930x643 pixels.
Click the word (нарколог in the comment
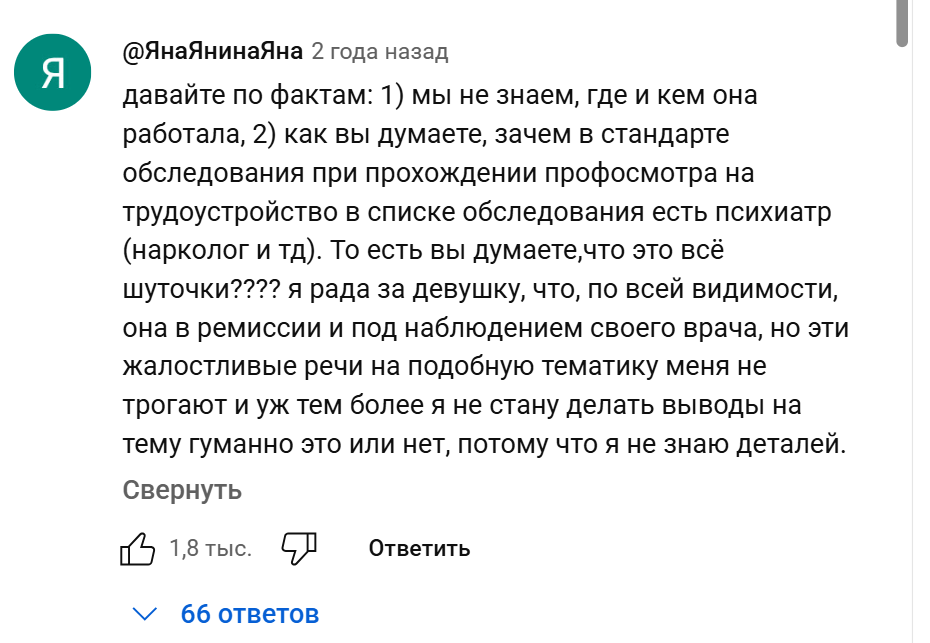coord(186,251)
